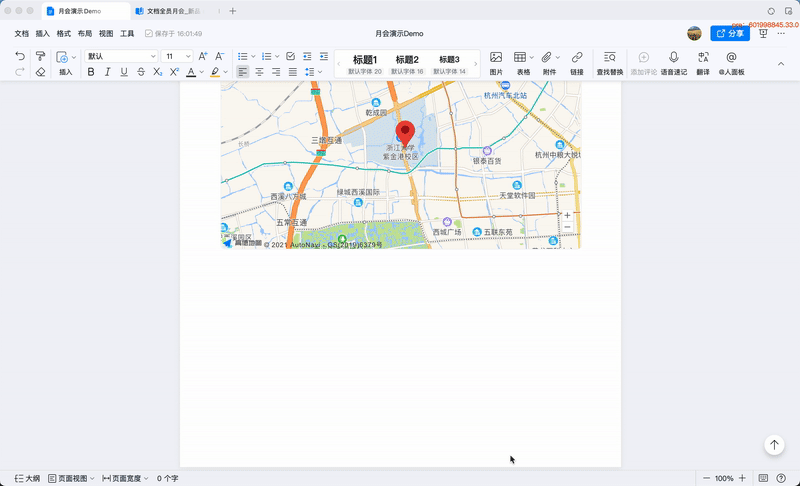Select justified text alignment
Screen dimensions: 800x486
click(293, 72)
